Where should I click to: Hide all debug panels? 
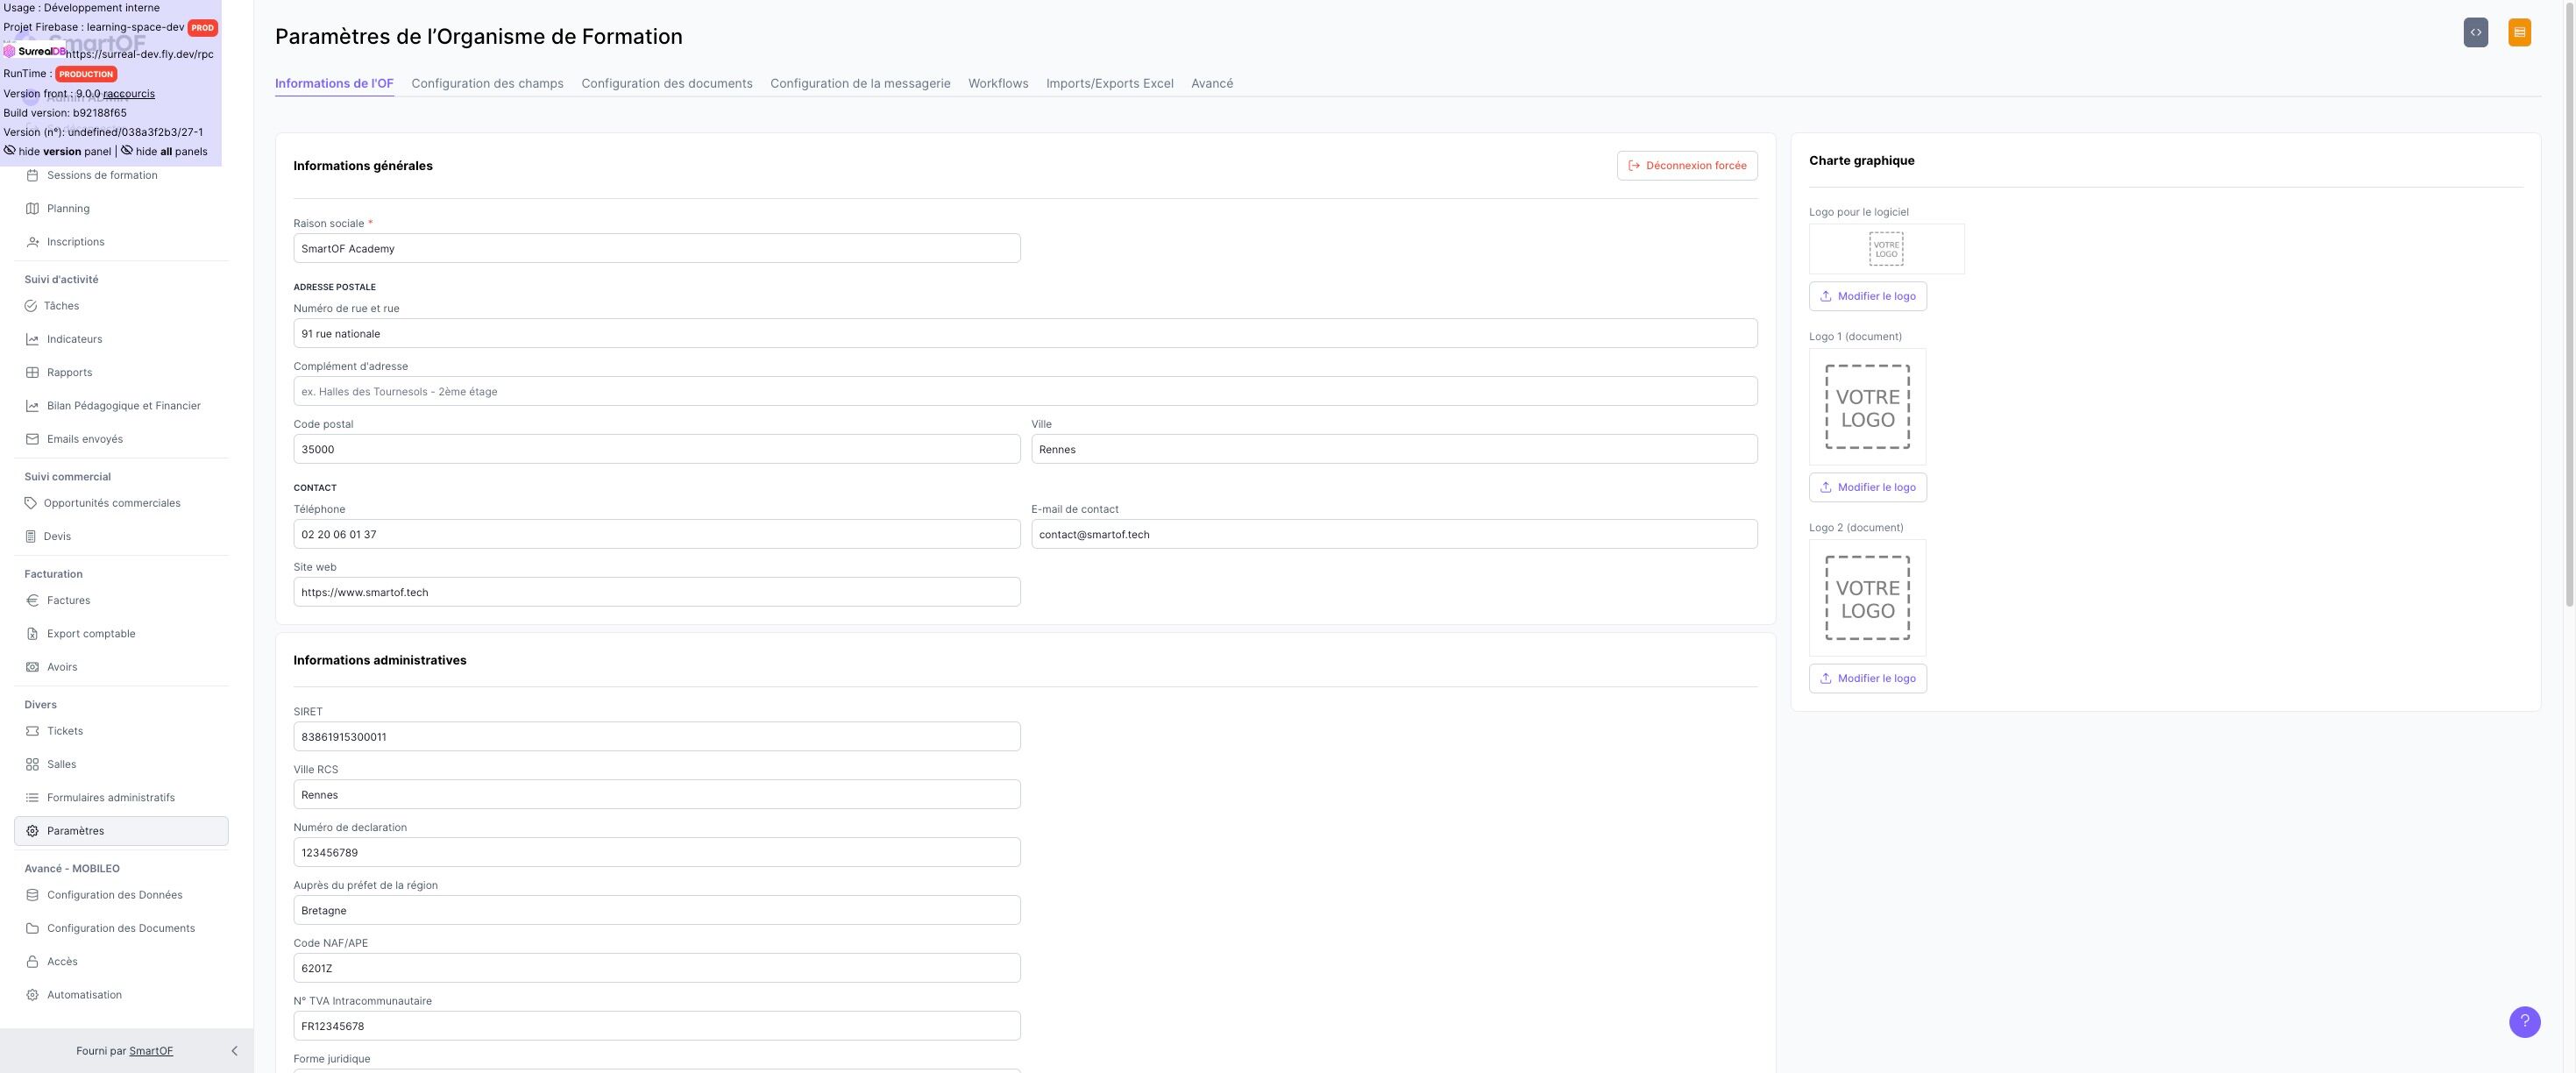coord(170,152)
